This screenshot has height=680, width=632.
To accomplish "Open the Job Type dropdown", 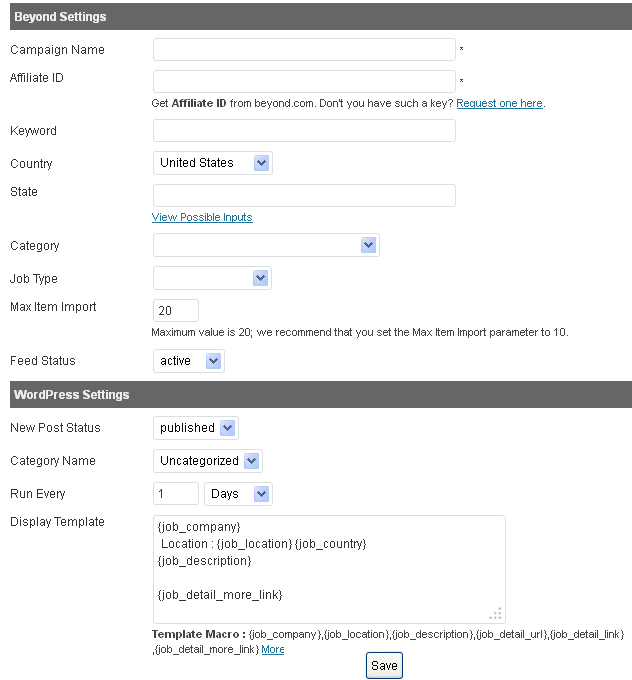I will click(212, 278).
